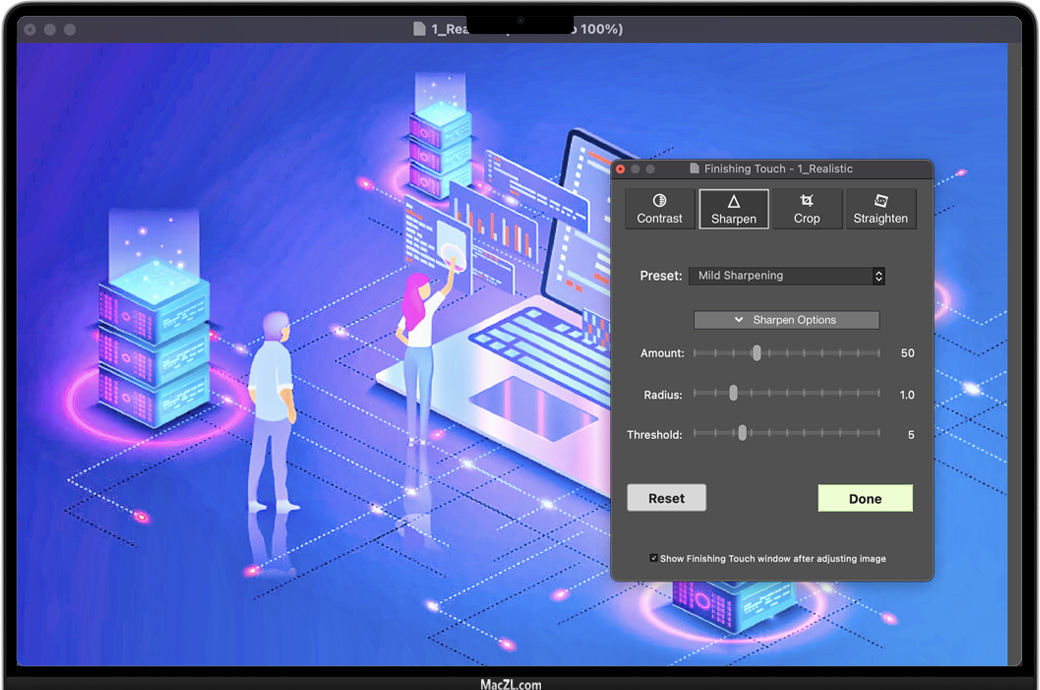Close the main image window
1040x690 pixels.
30,30
